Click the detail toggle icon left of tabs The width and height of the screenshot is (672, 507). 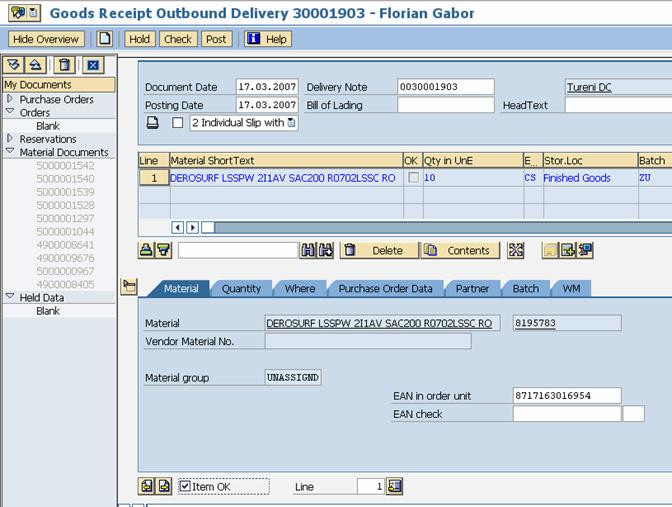pos(128,287)
